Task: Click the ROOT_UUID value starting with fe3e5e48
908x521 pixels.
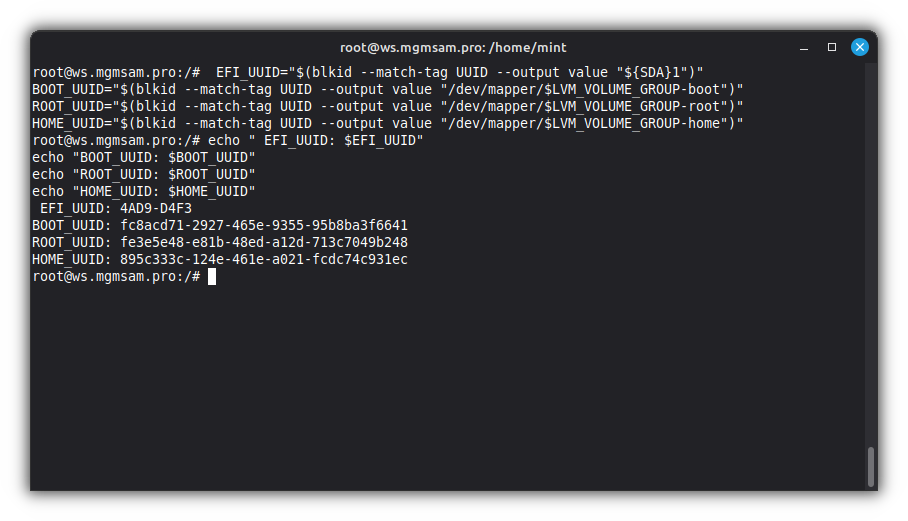Action: click(264, 242)
